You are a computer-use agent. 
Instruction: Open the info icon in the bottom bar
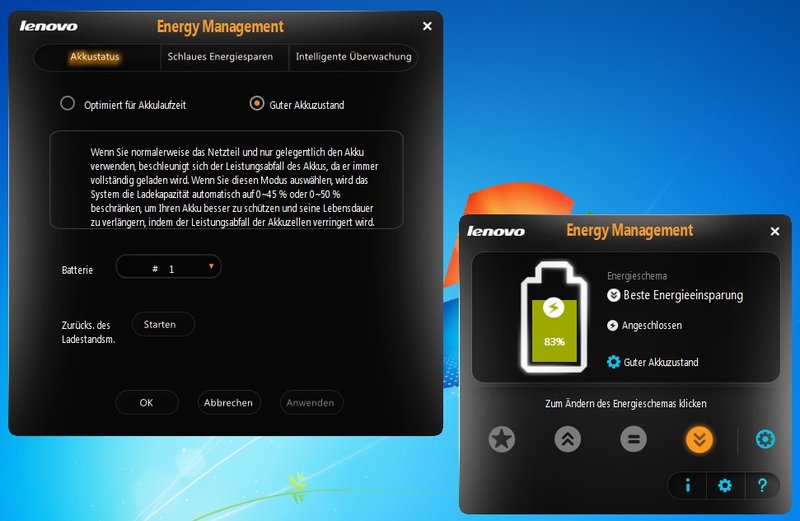[688, 485]
